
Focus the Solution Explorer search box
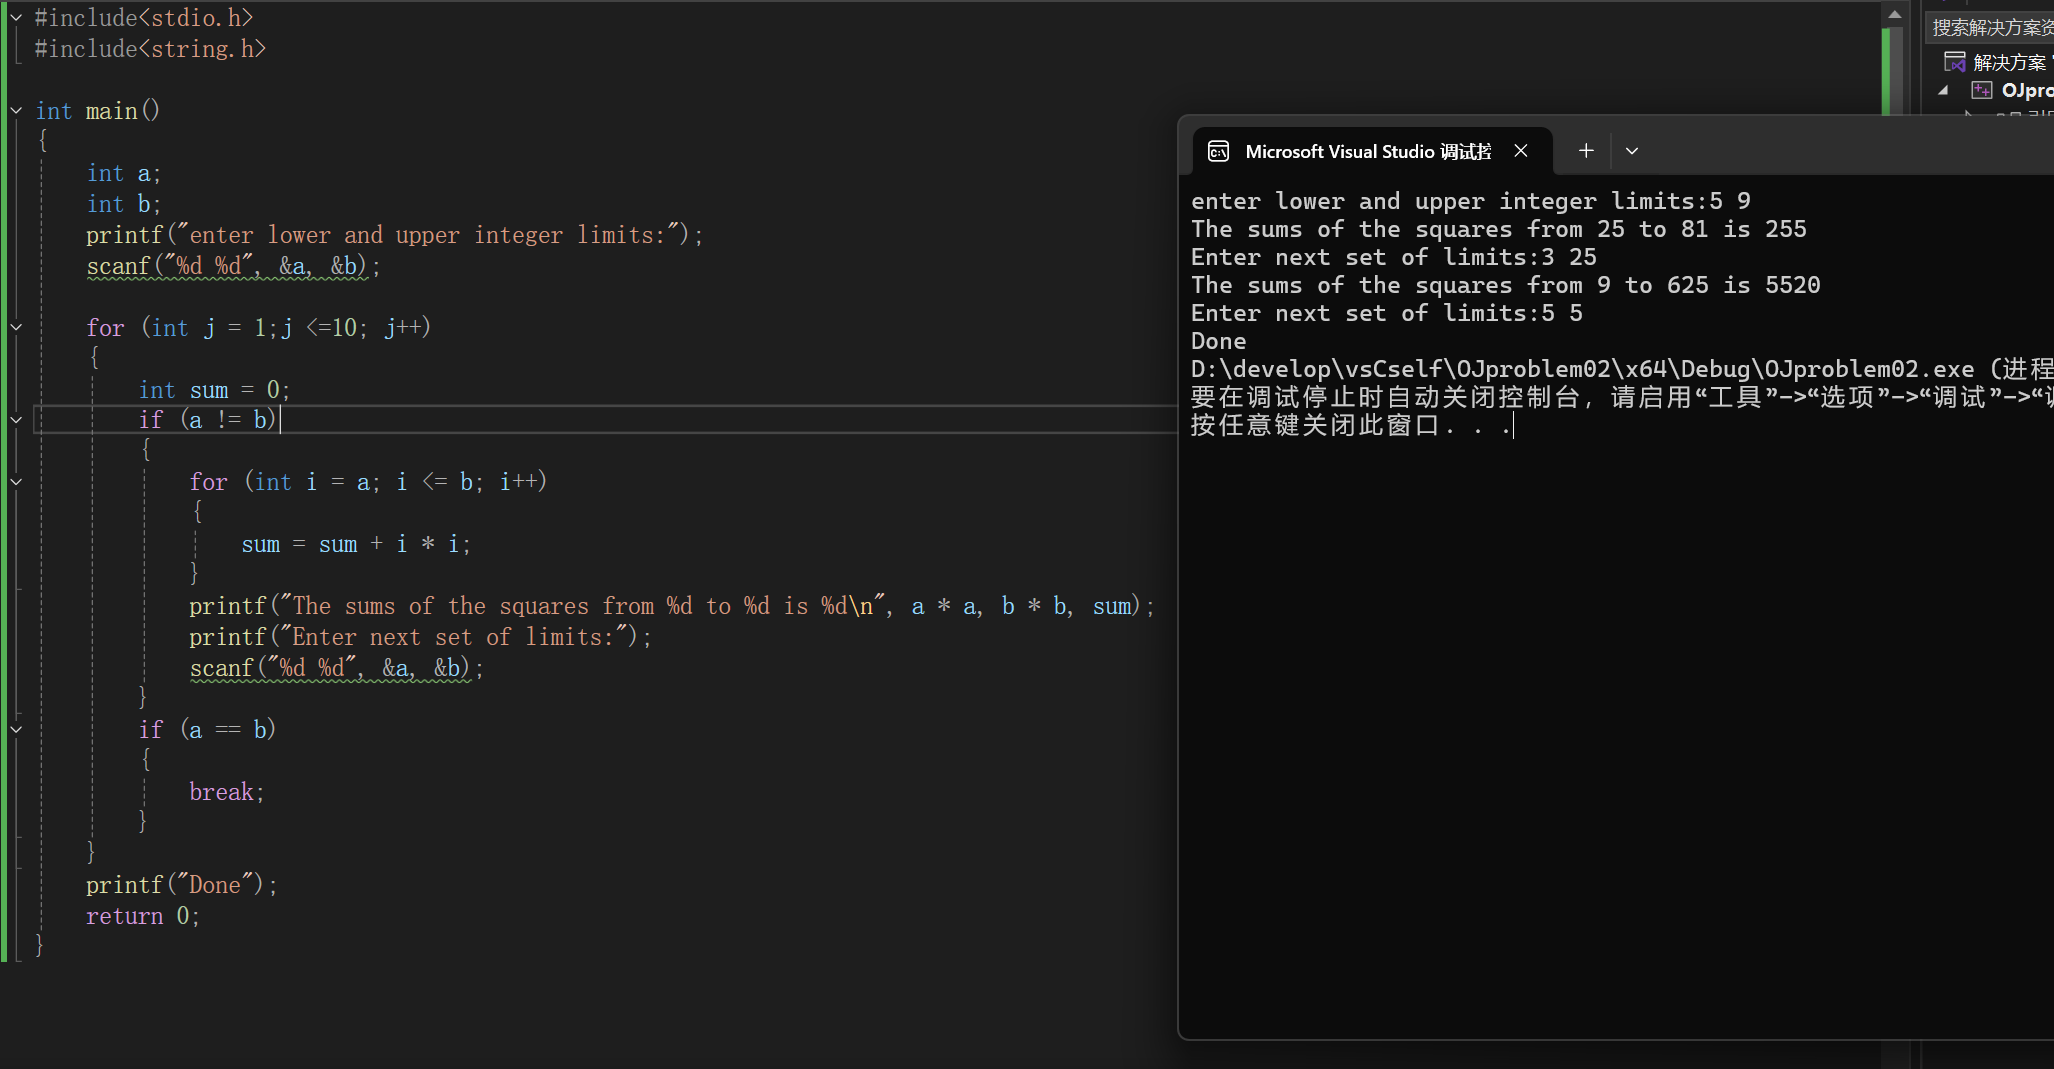coord(1990,27)
